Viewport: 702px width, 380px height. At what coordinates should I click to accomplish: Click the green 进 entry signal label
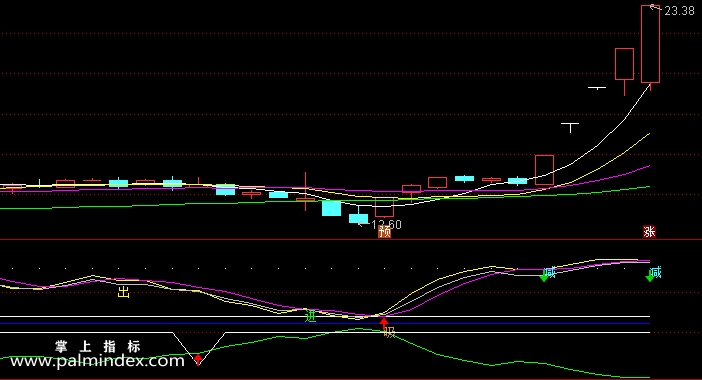point(310,316)
